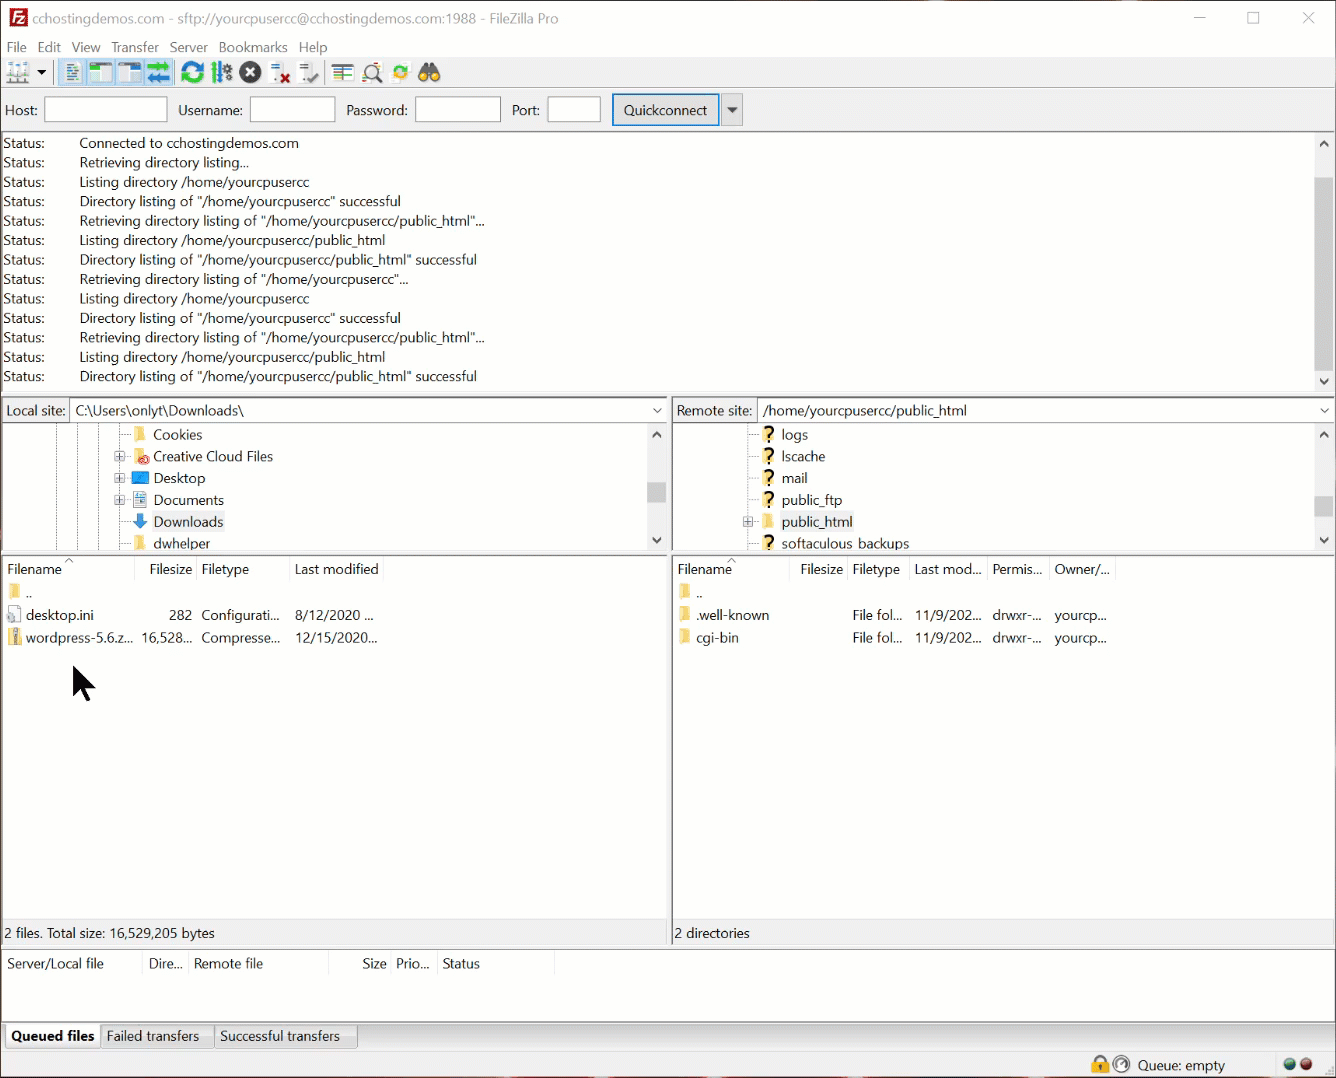Sort local files by Last modified

(x=336, y=569)
